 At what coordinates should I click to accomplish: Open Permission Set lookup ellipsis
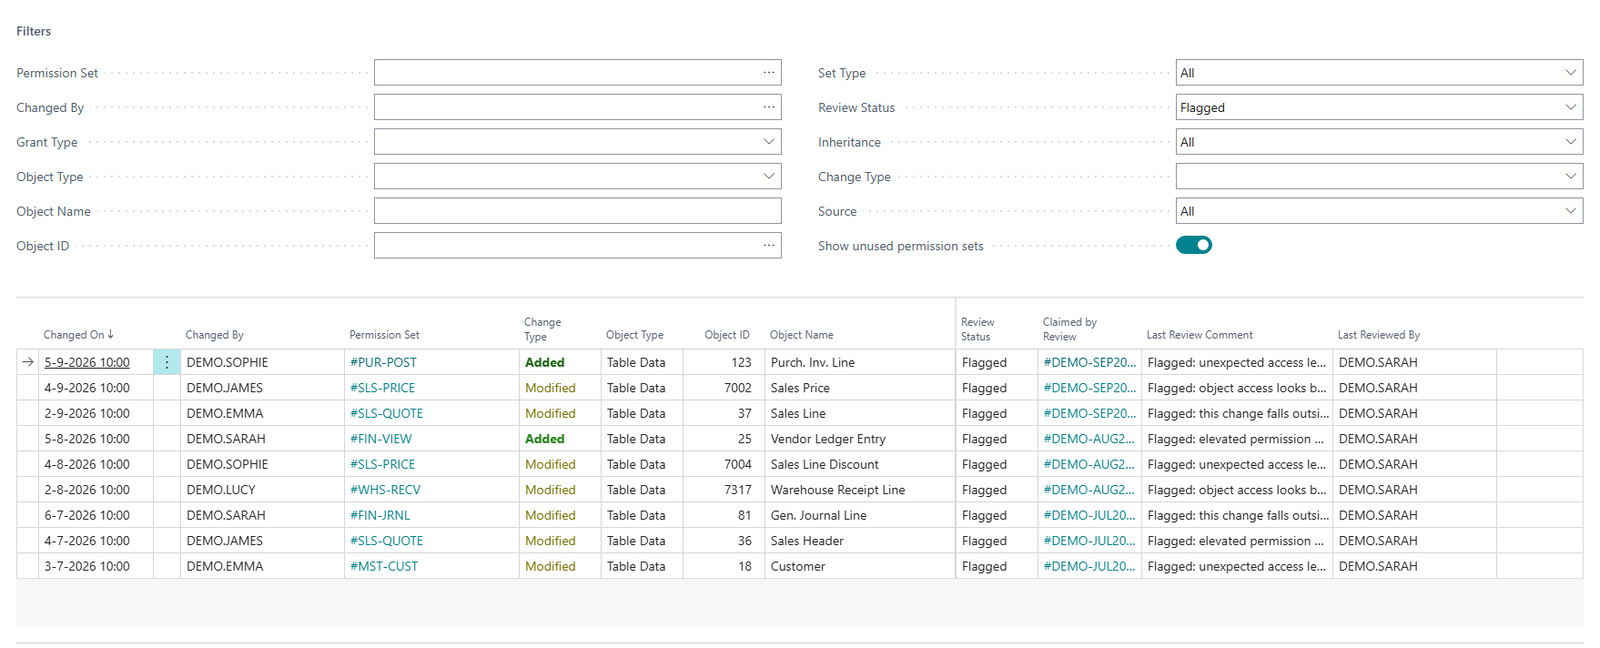tap(768, 73)
